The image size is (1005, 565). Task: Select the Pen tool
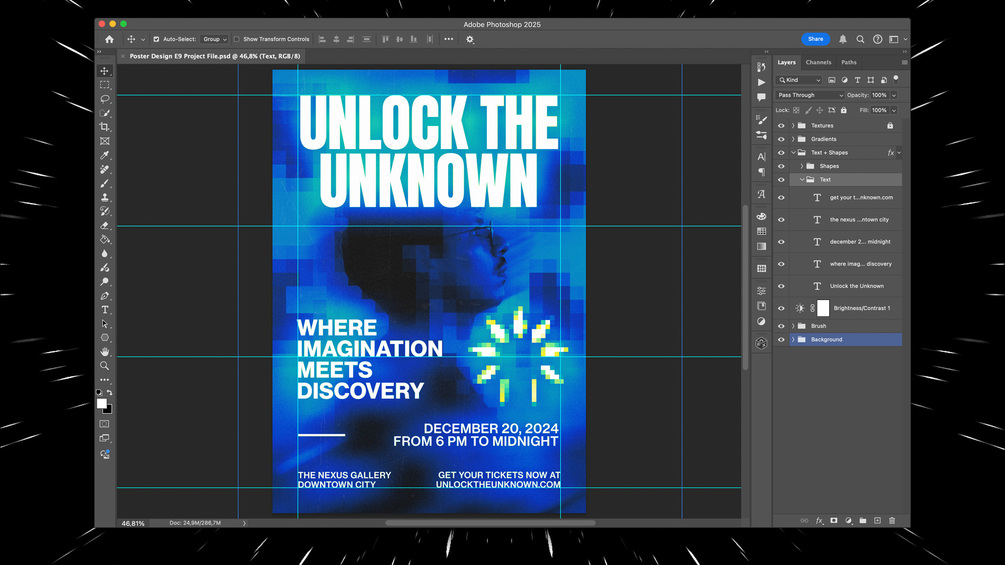click(x=104, y=296)
